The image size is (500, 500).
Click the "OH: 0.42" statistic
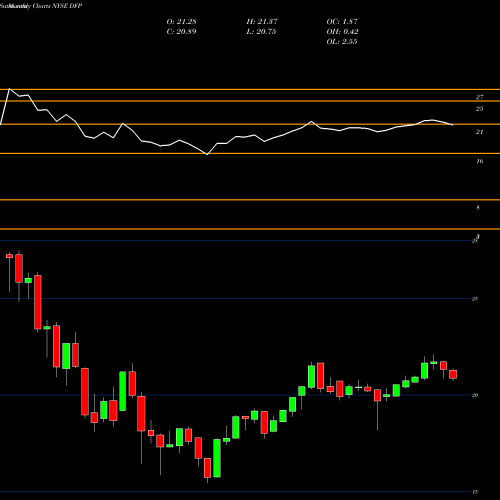point(342,32)
